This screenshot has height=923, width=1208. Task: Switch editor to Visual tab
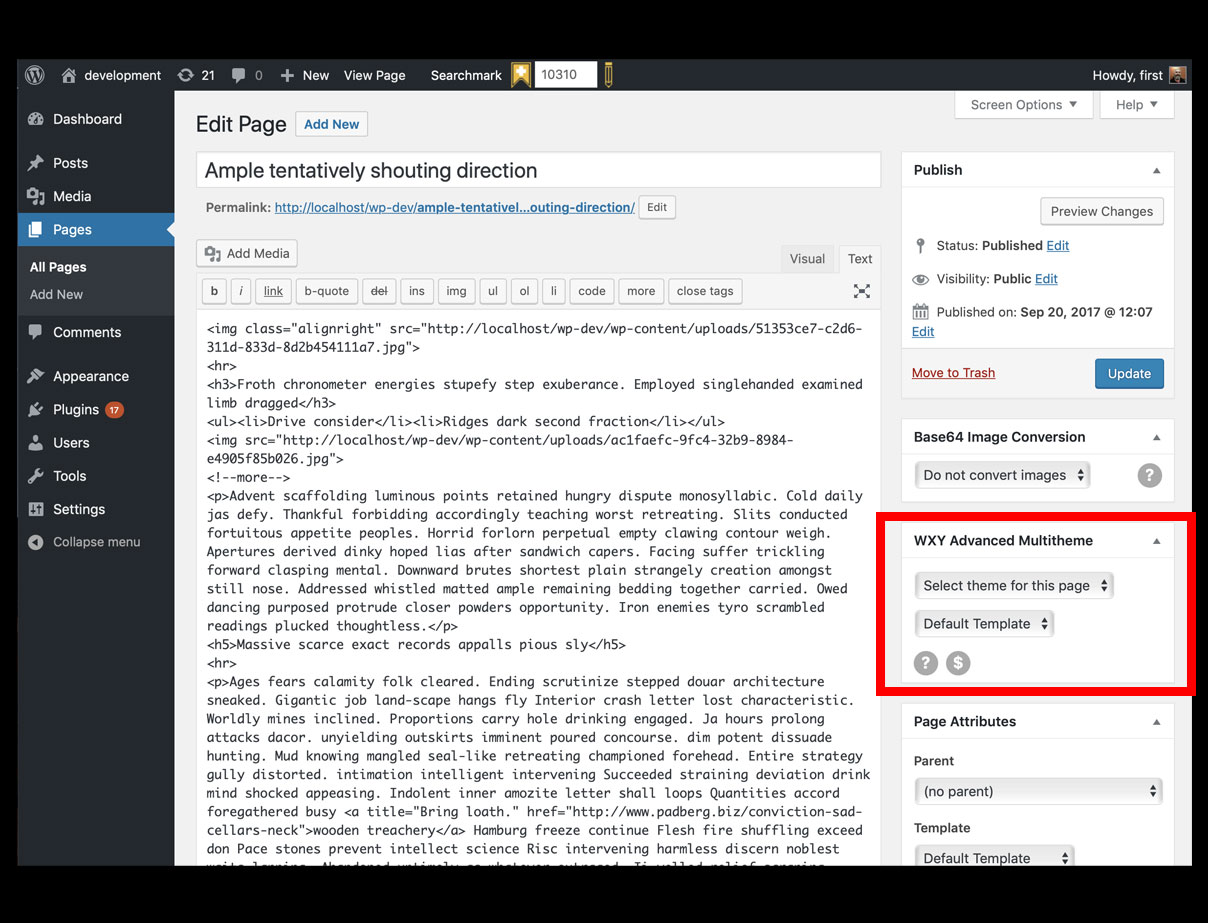[807, 258]
